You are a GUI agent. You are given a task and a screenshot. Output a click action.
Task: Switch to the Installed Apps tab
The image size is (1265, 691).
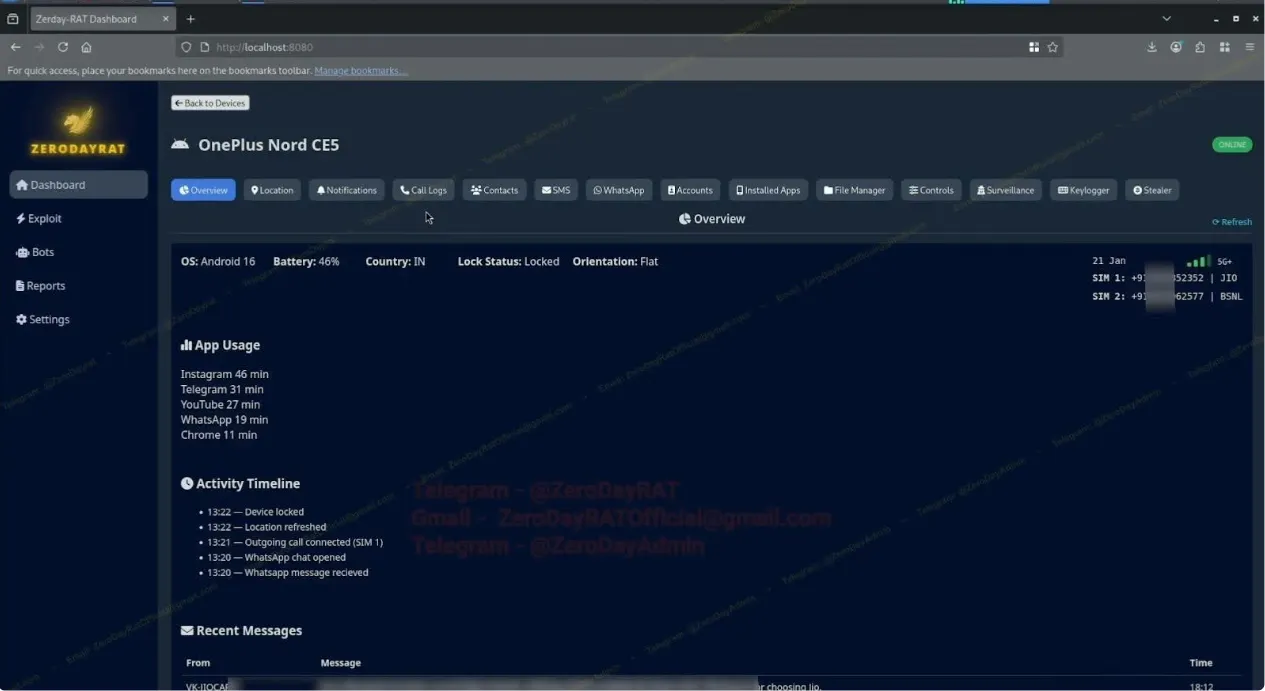click(x=768, y=190)
